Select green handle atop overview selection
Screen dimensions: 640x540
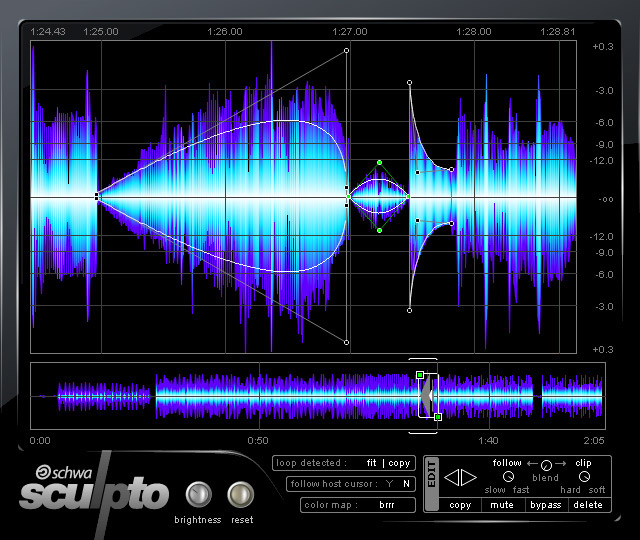(420, 375)
